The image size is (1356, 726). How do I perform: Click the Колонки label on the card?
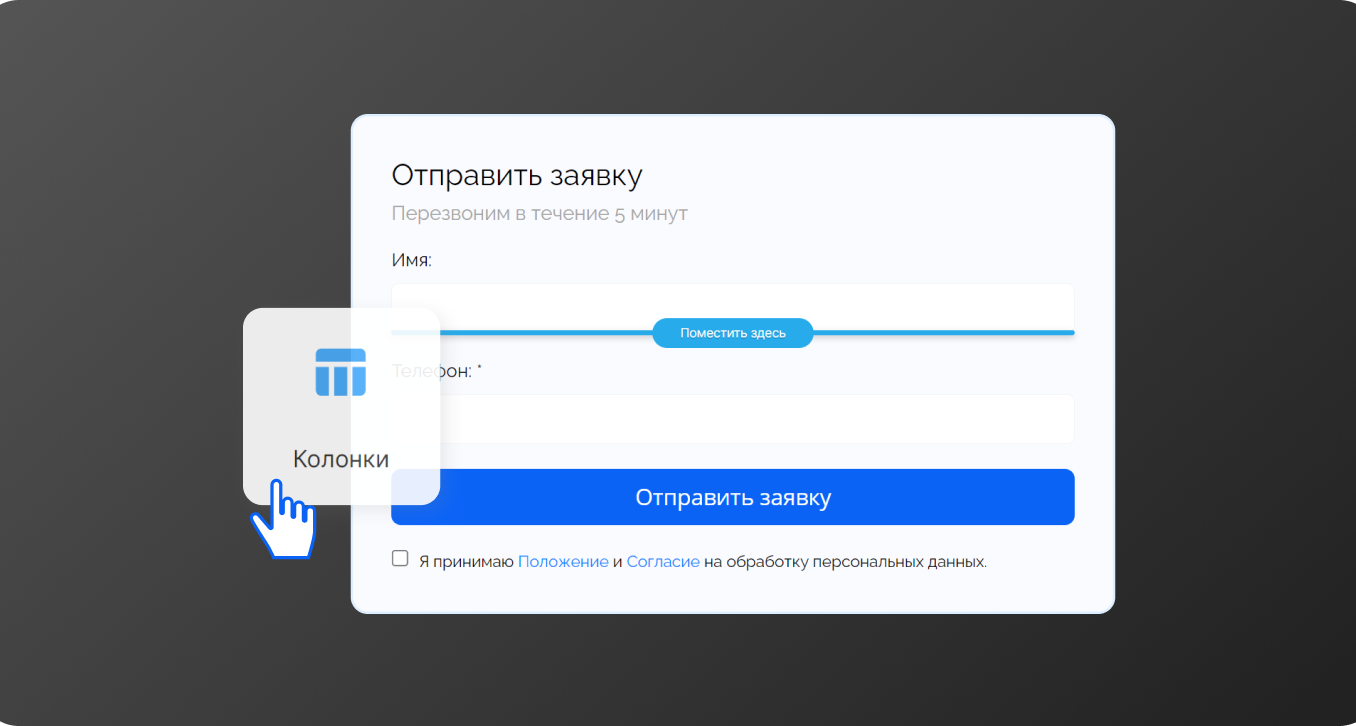coord(341,459)
